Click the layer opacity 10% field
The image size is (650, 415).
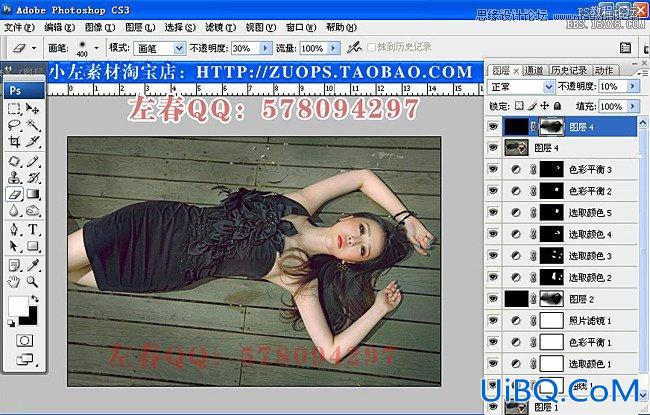[612, 86]
